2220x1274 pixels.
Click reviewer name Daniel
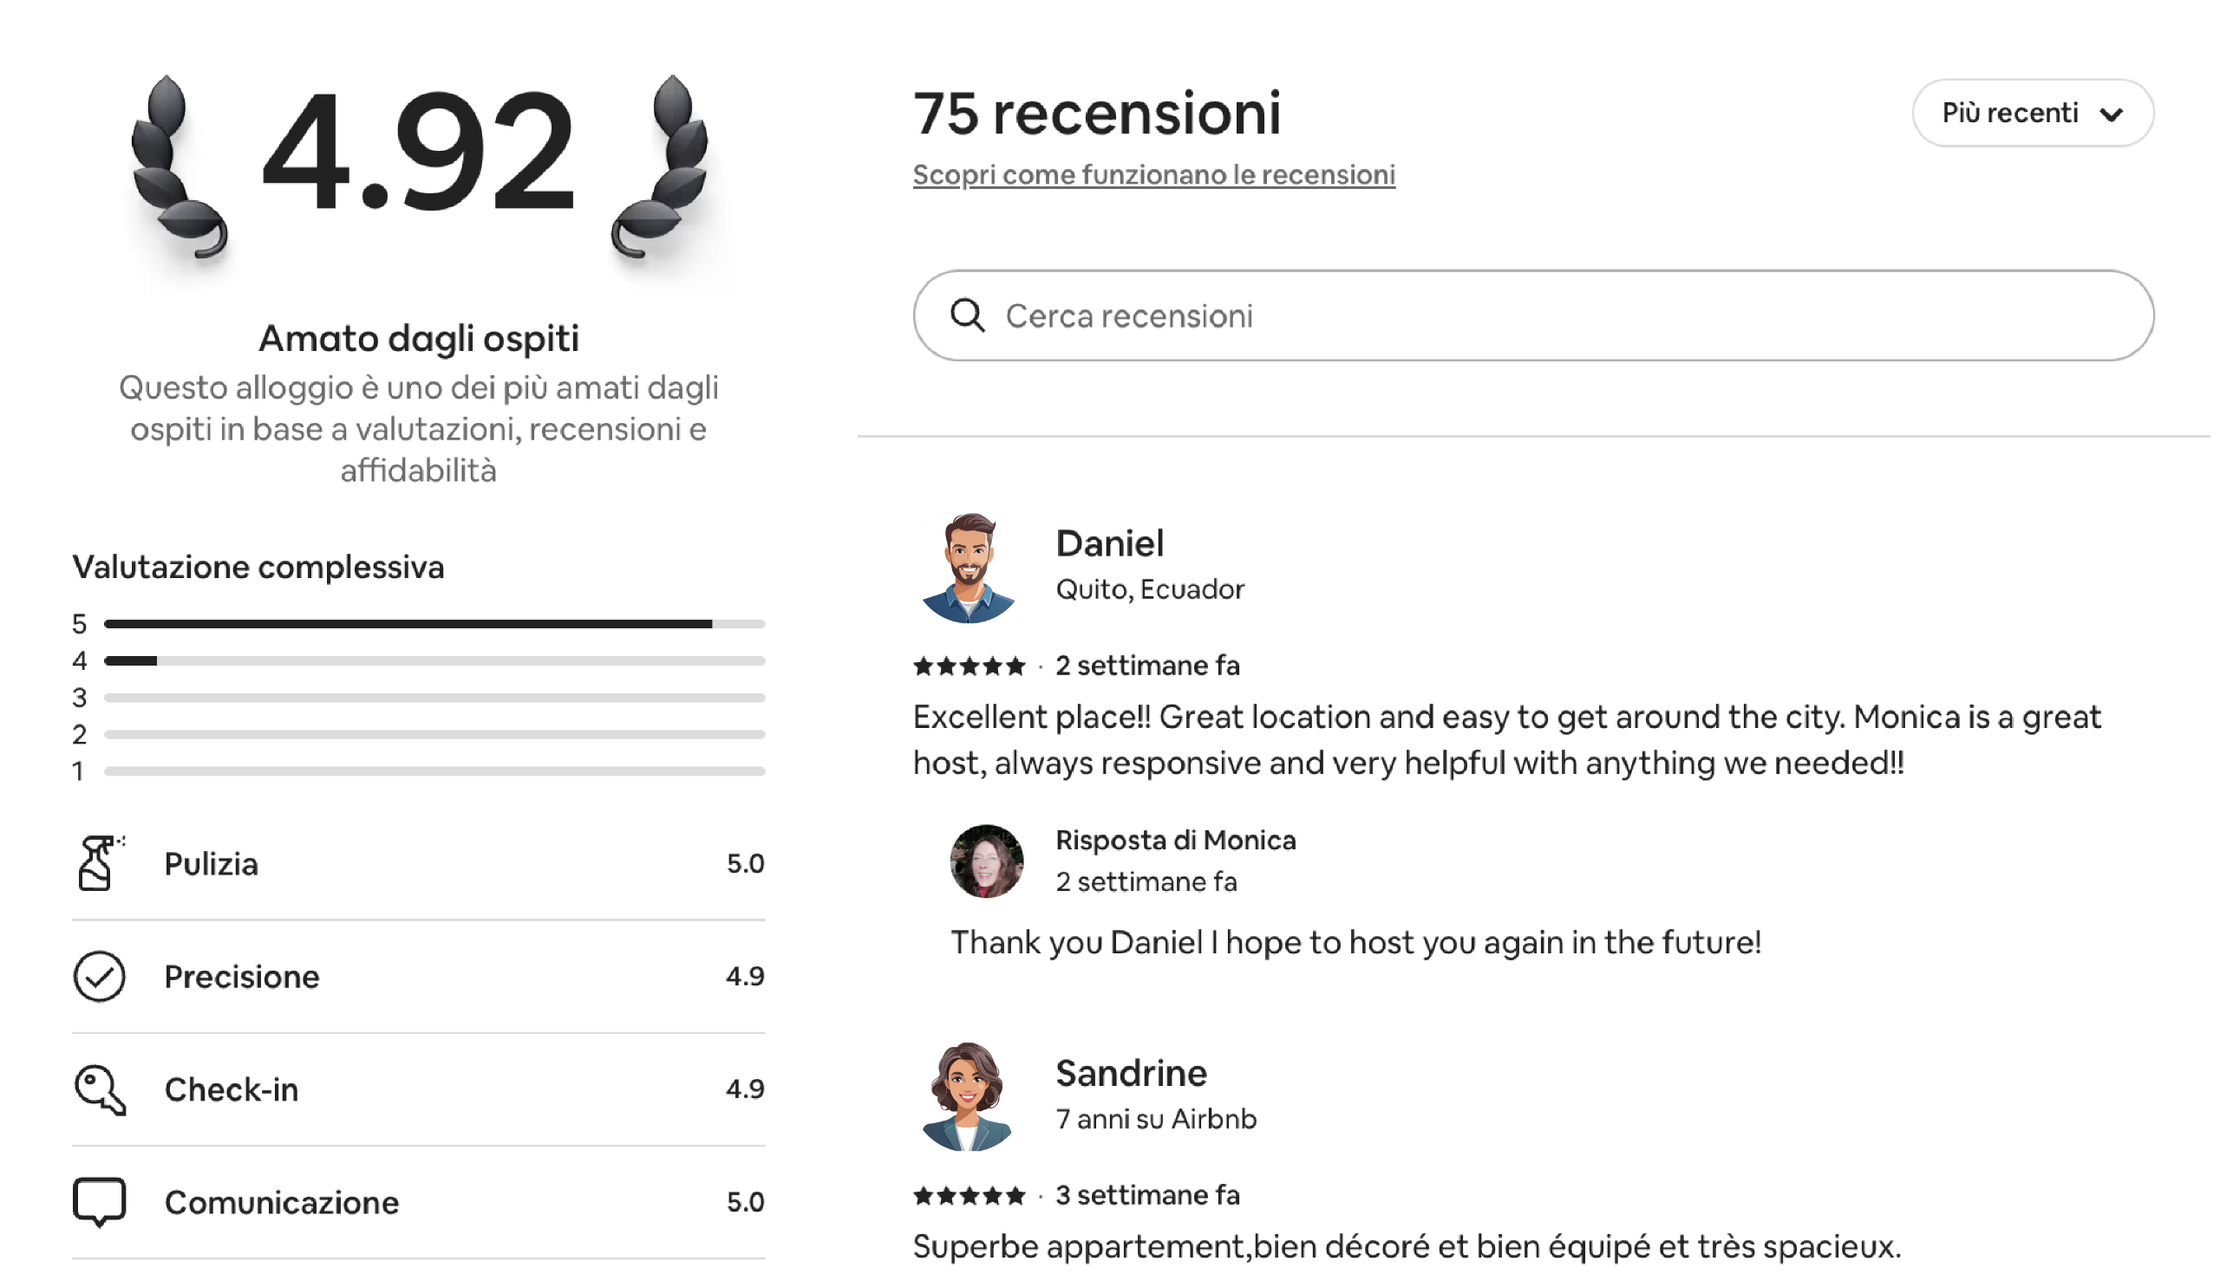(x=1109, y=543)
